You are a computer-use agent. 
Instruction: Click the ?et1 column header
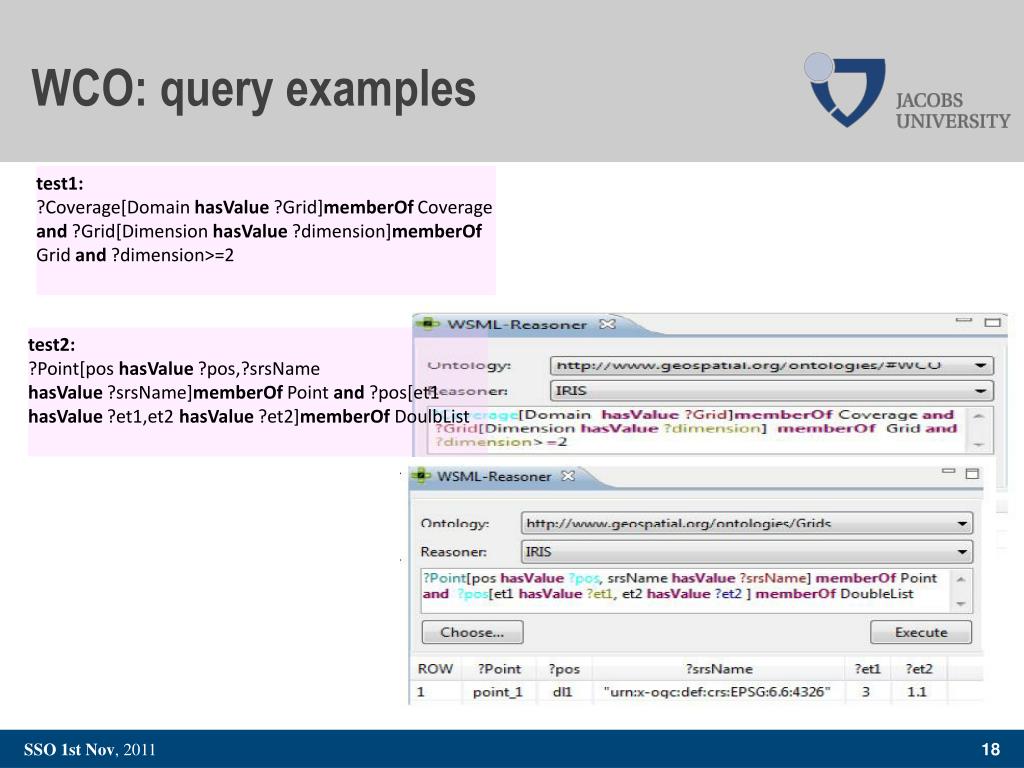click(867, 669)
